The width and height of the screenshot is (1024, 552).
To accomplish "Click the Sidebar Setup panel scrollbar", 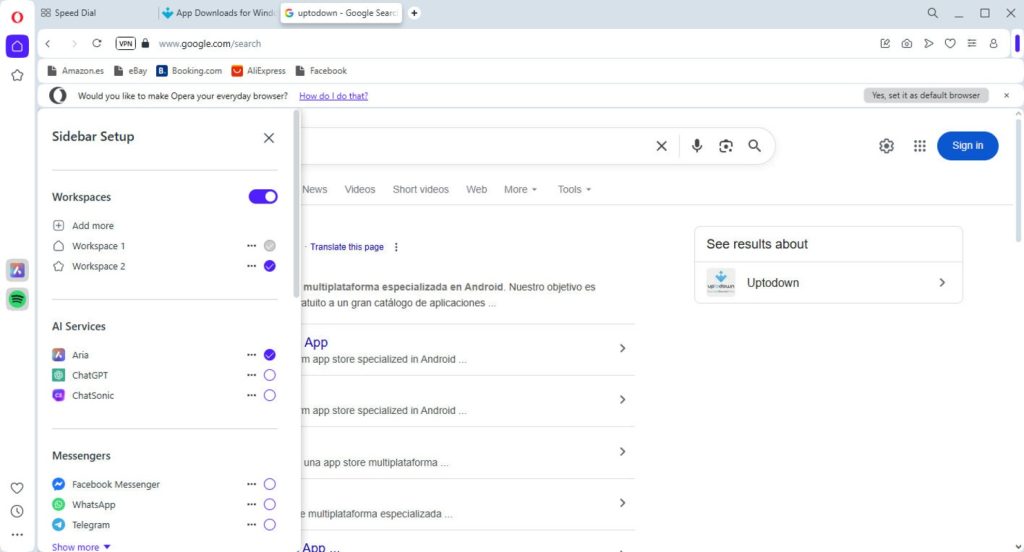I will (296, 204).
